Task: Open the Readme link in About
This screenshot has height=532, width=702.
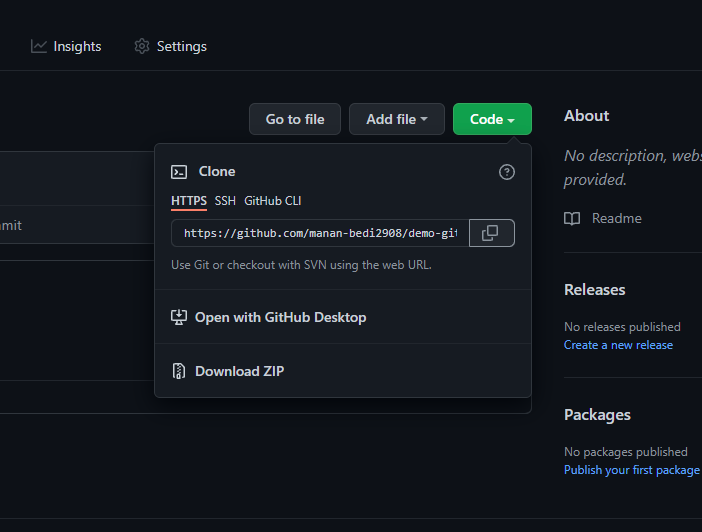Action: (616, 218)
